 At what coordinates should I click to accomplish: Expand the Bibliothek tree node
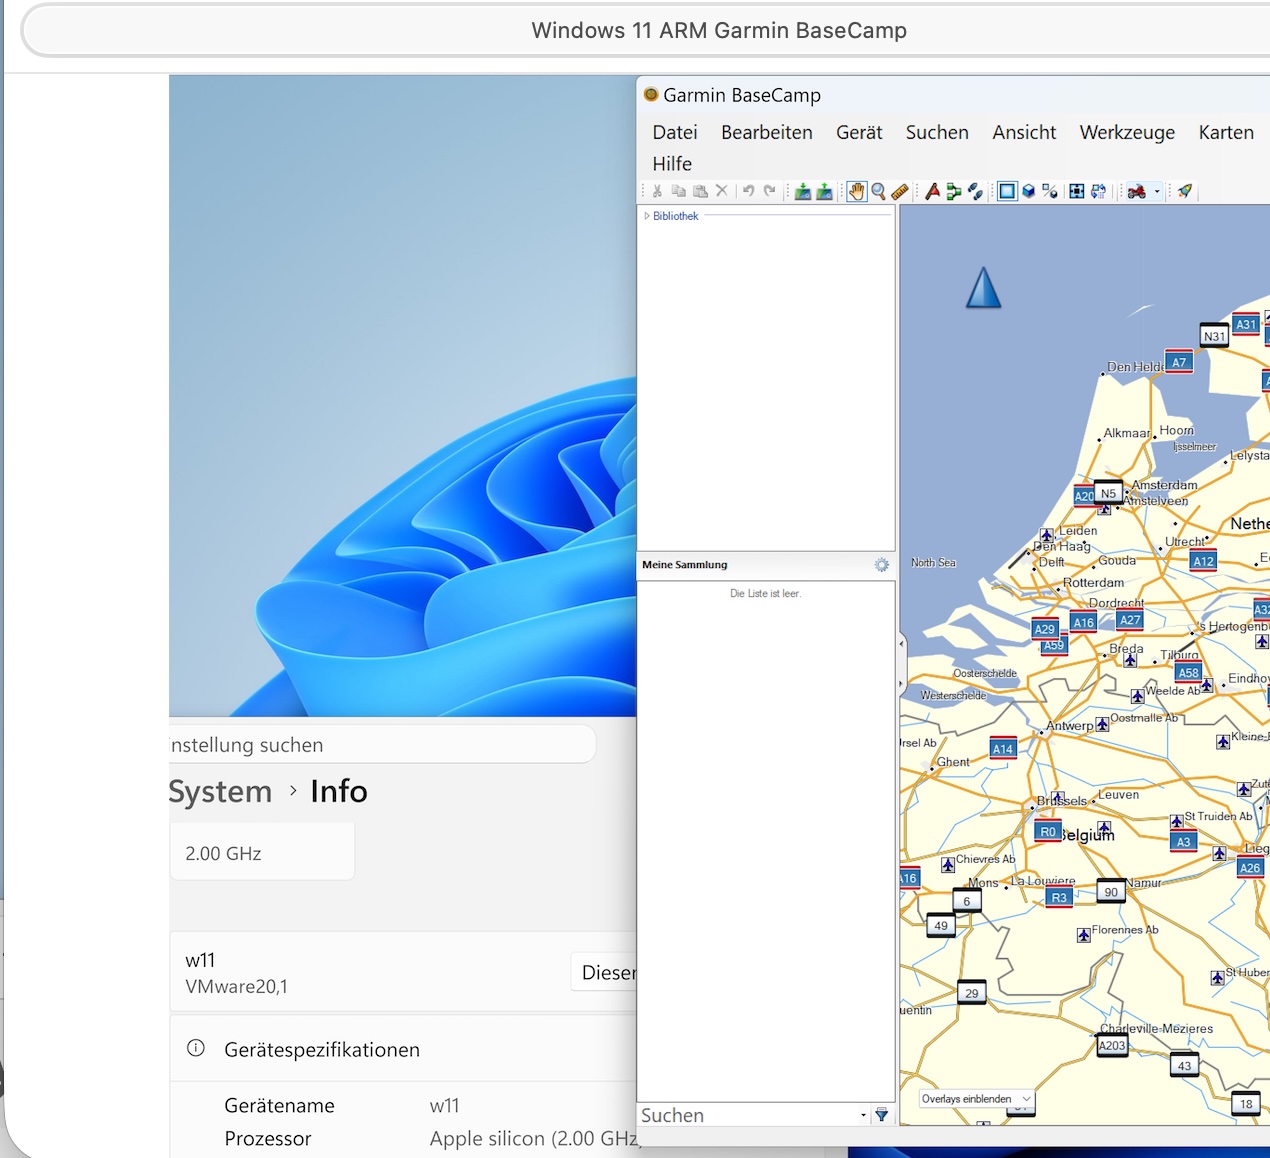click(647, 216)
